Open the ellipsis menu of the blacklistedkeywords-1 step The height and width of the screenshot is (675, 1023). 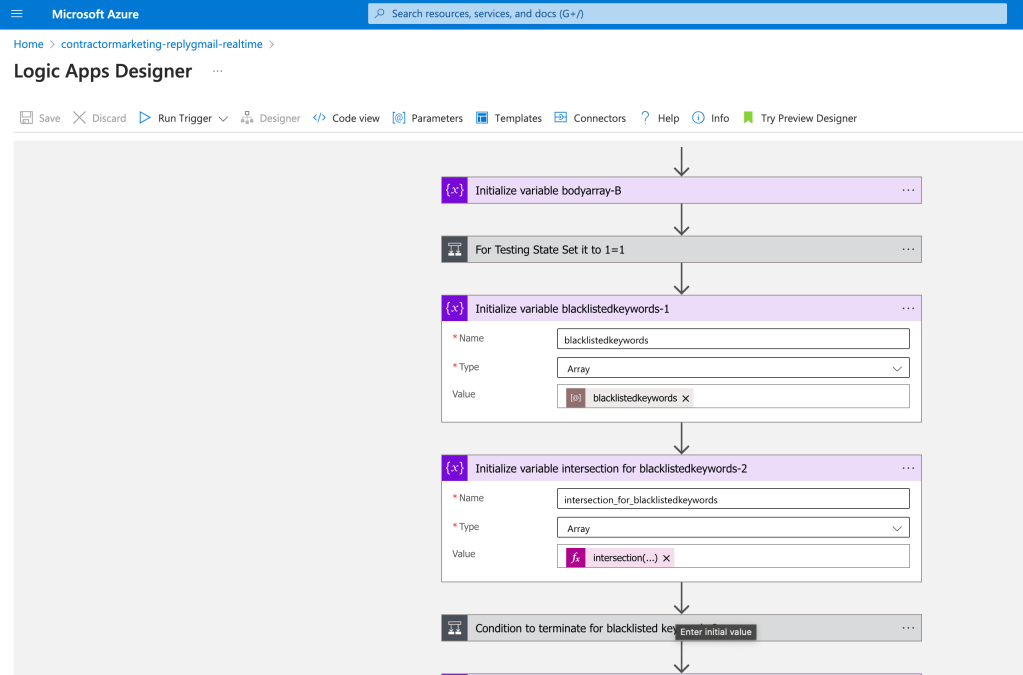coord(908,308)
